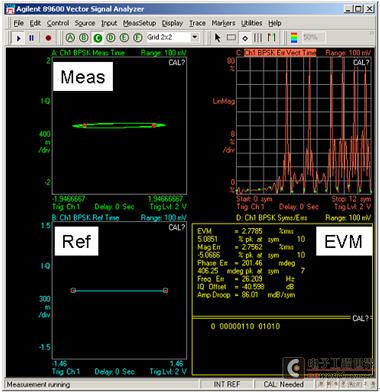Choose the arrow pointer tool
The width and height of the screenshot is (380, 392).
pyautogui.click(x=218, y=38)
